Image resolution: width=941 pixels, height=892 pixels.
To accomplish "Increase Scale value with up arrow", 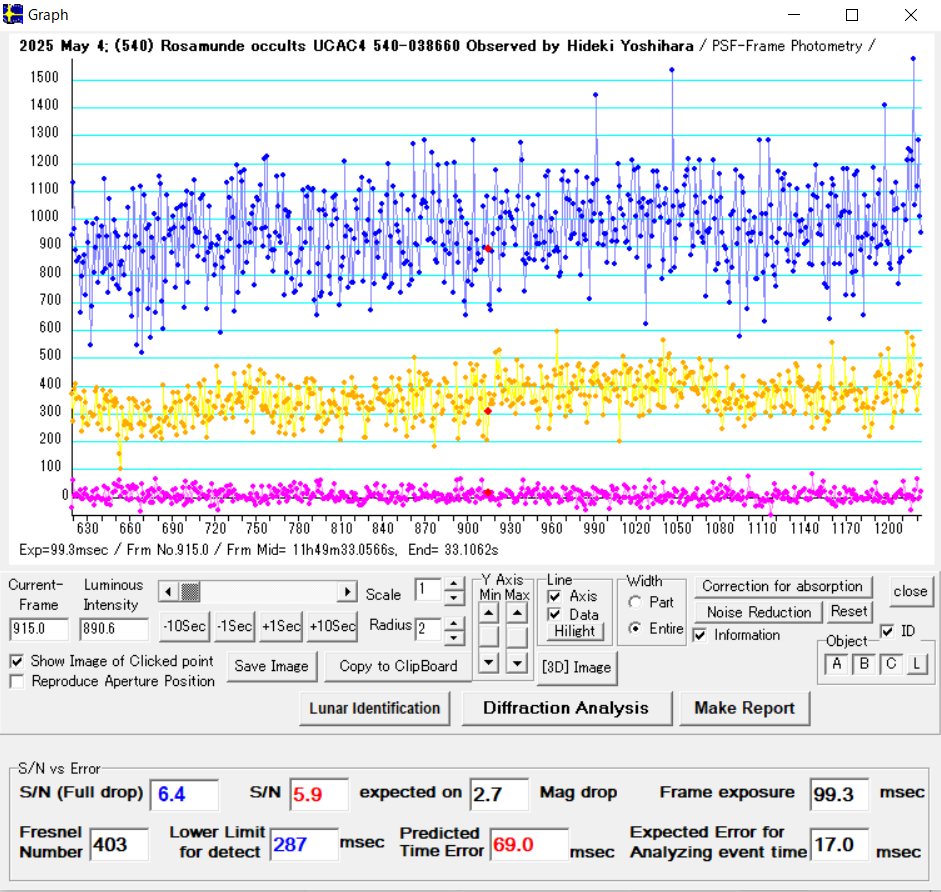I will pos(454,584).
